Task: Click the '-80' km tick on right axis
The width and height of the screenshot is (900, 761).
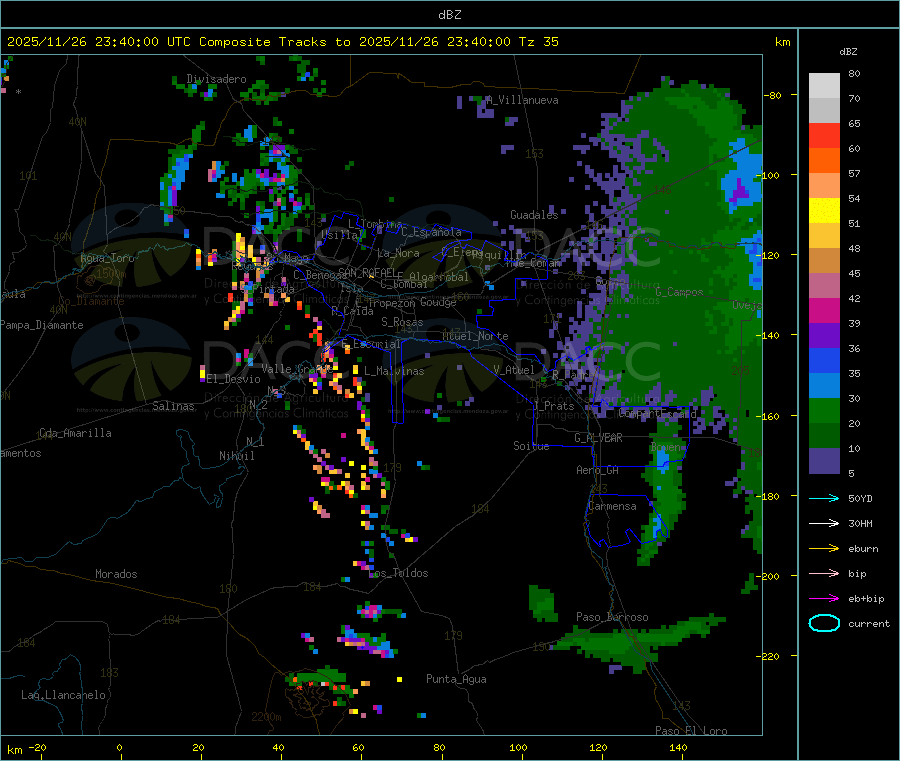Action: pos(772,95)
